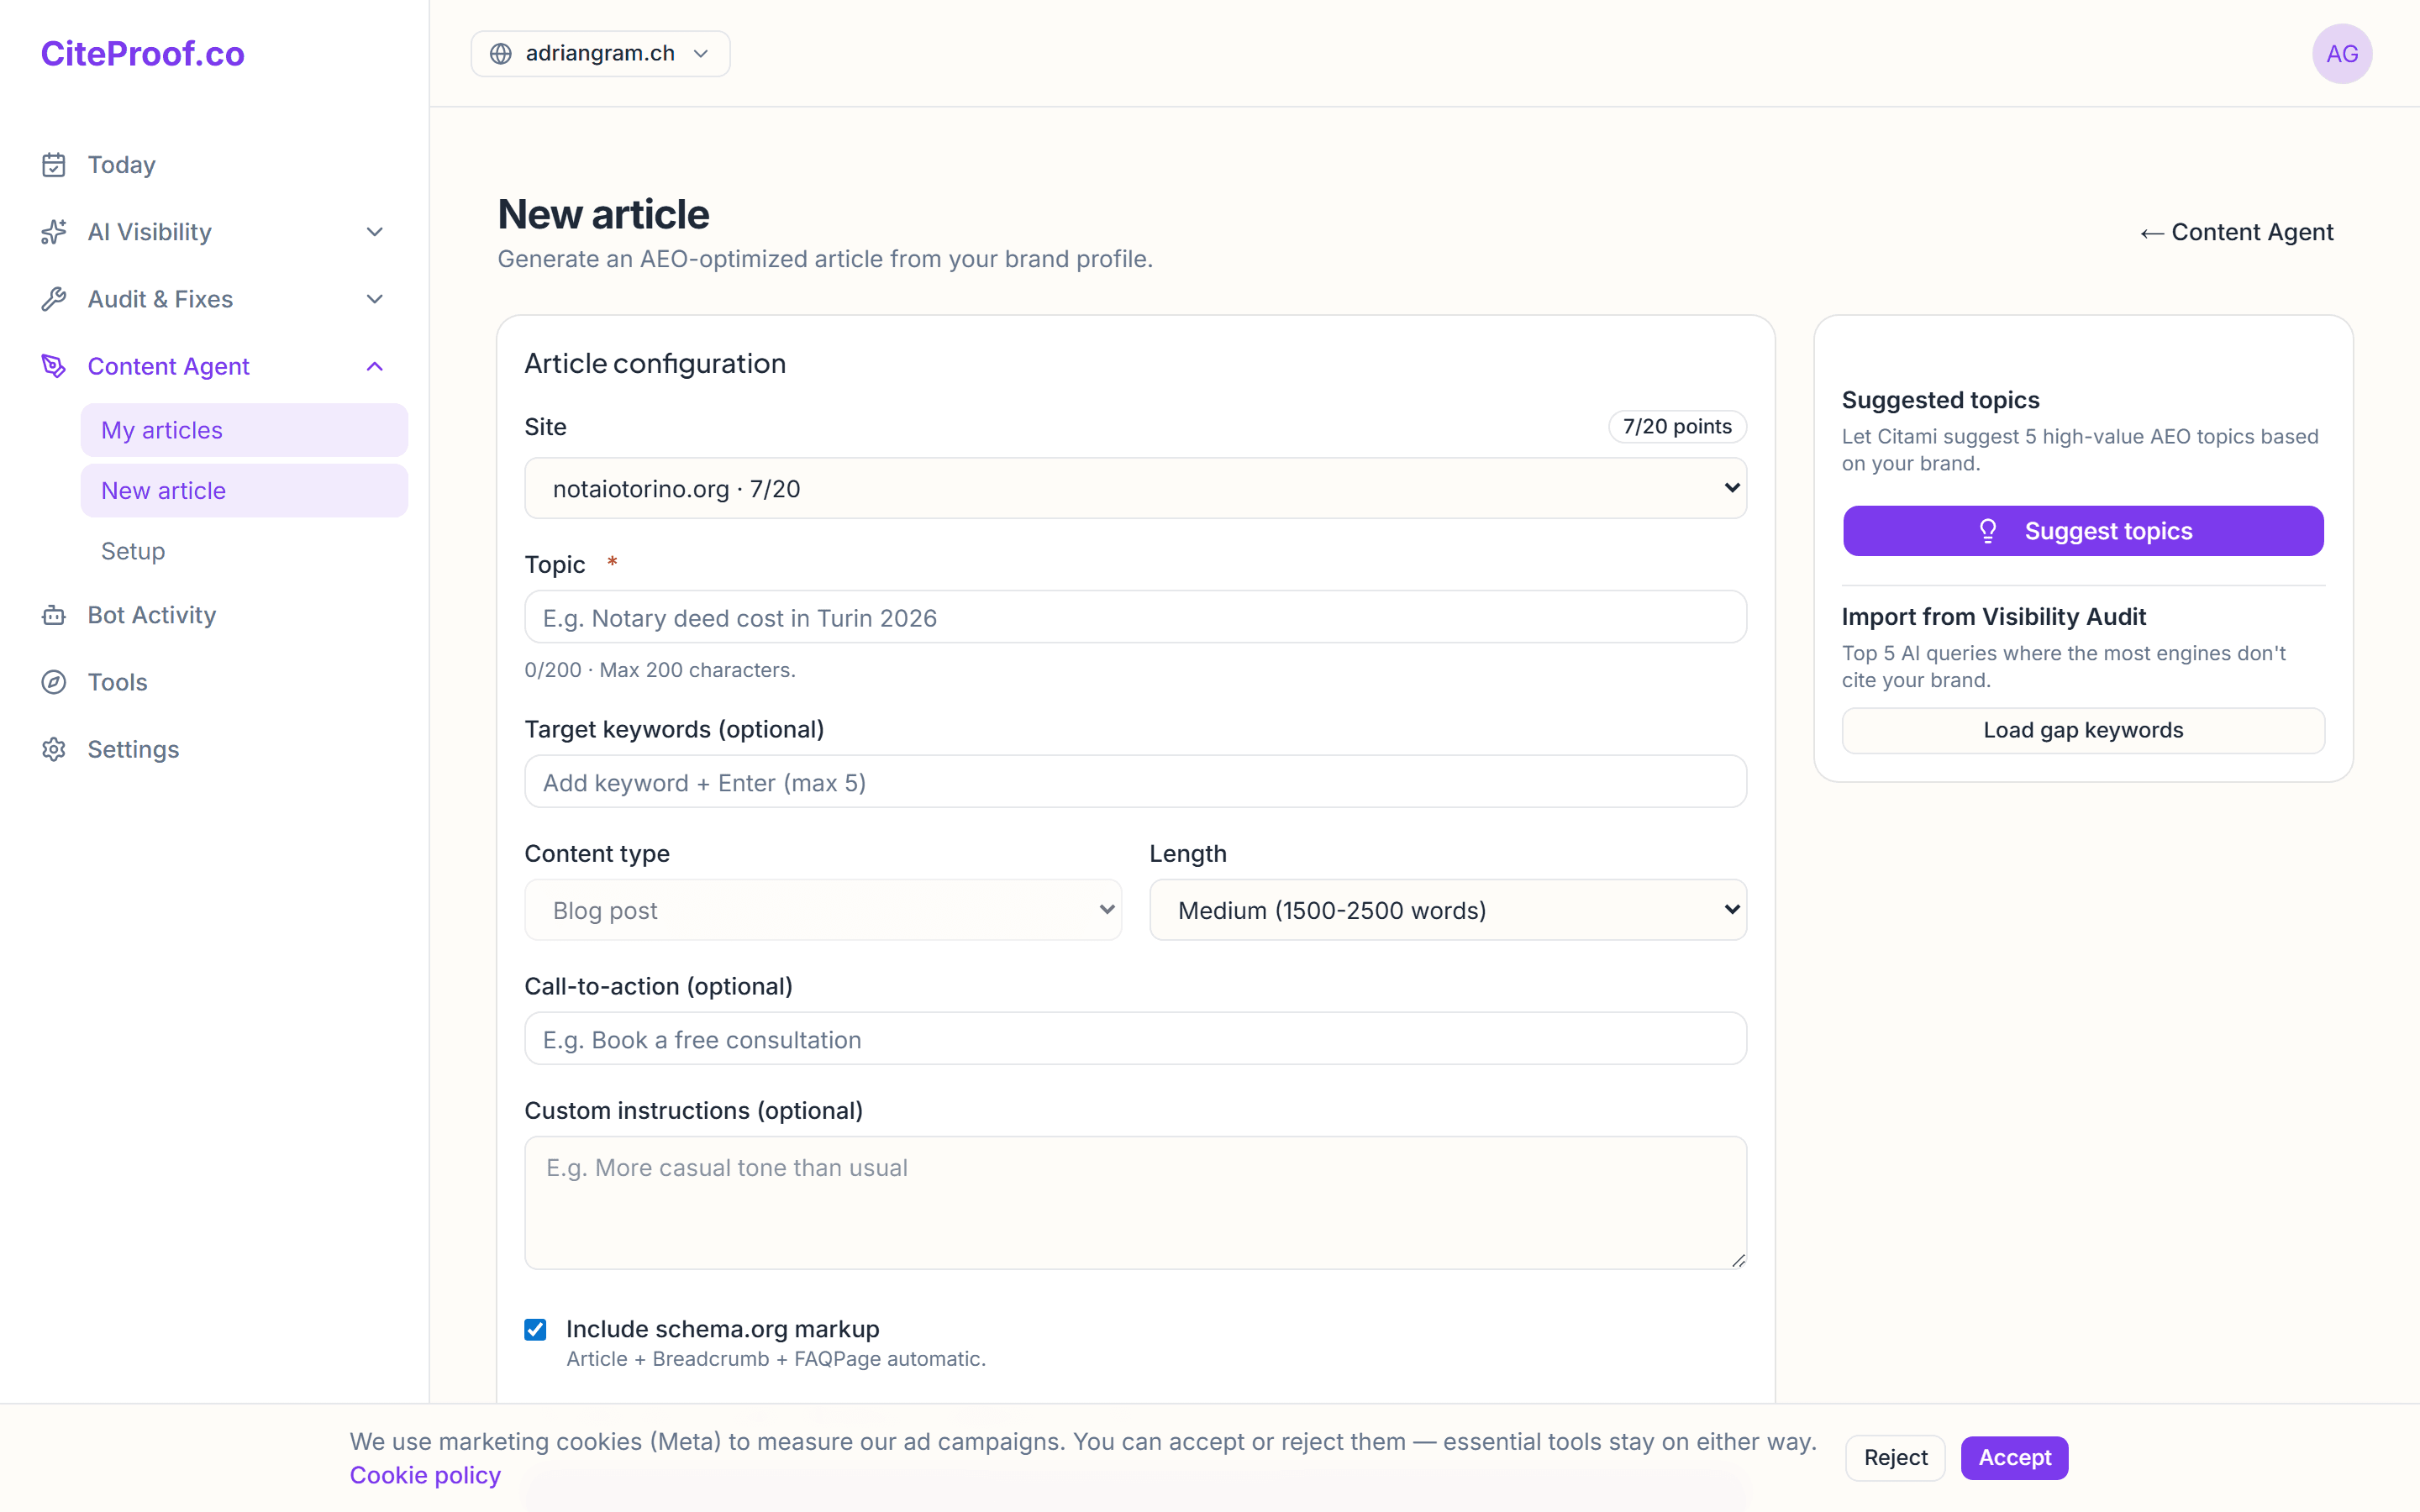
Task: Click the Bot Activity robot icon
Action: pyautogui.click(x=54, y=615)
